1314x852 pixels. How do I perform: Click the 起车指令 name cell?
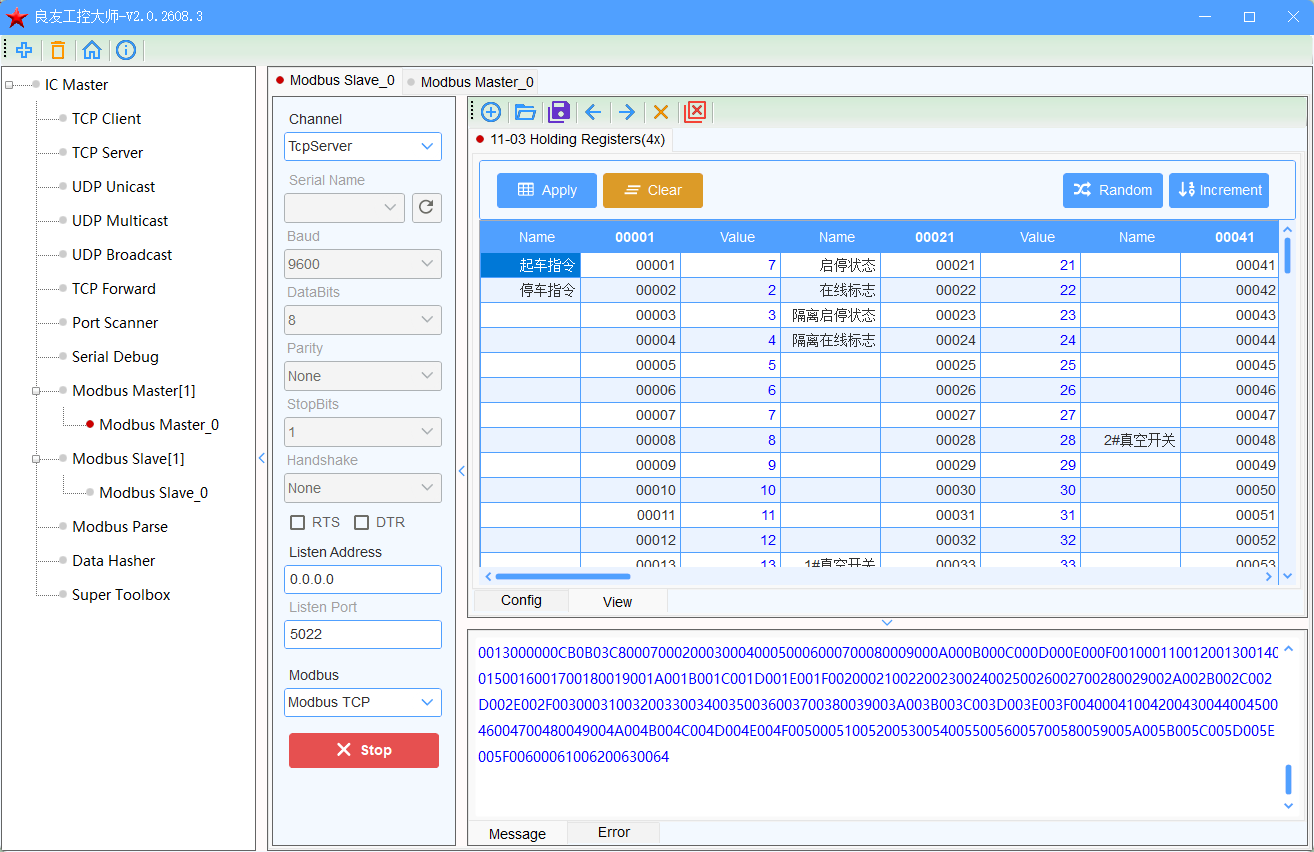(x=531, y=265)
